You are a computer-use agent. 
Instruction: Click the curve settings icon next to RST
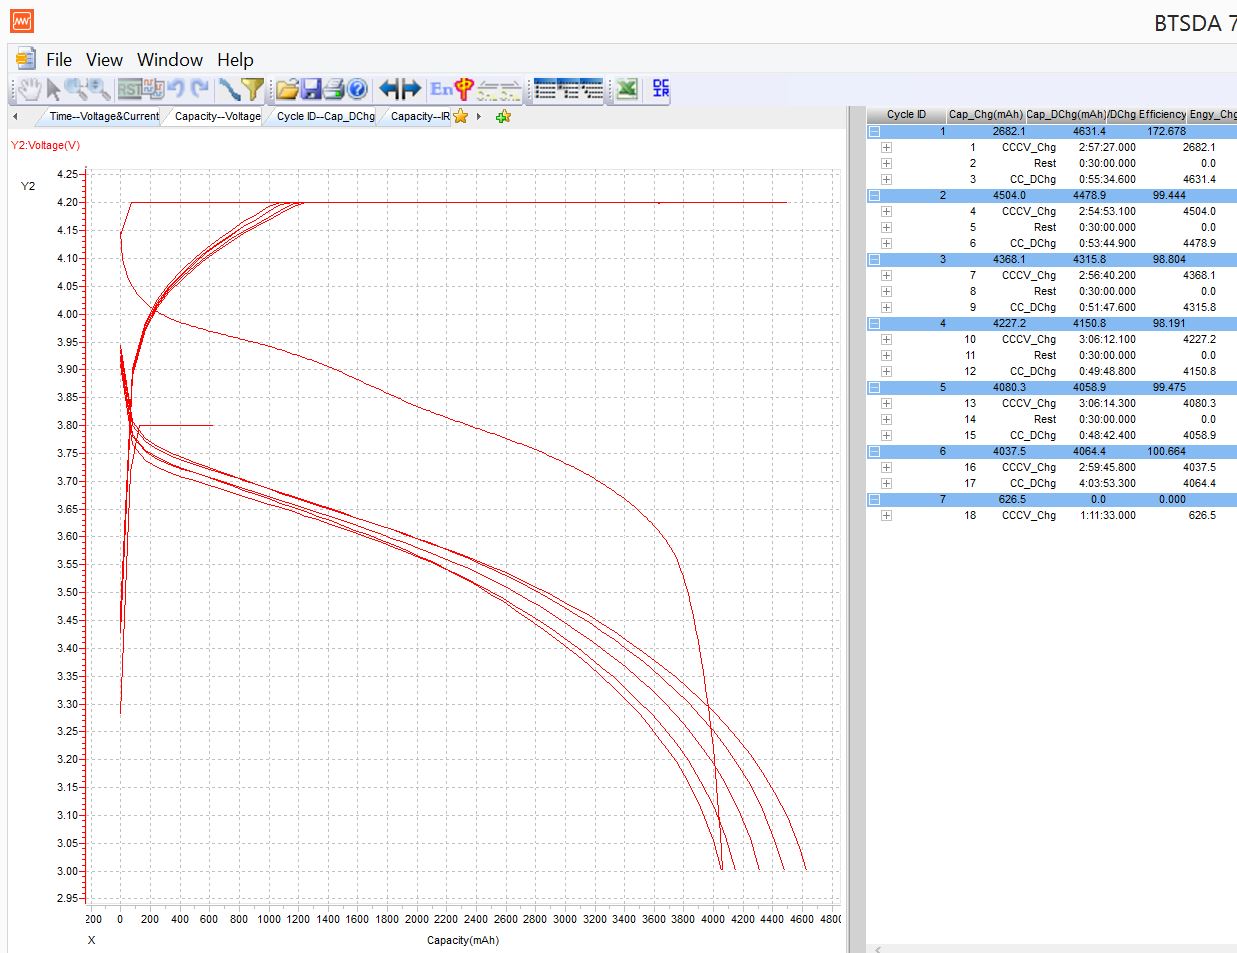(153, 89)
